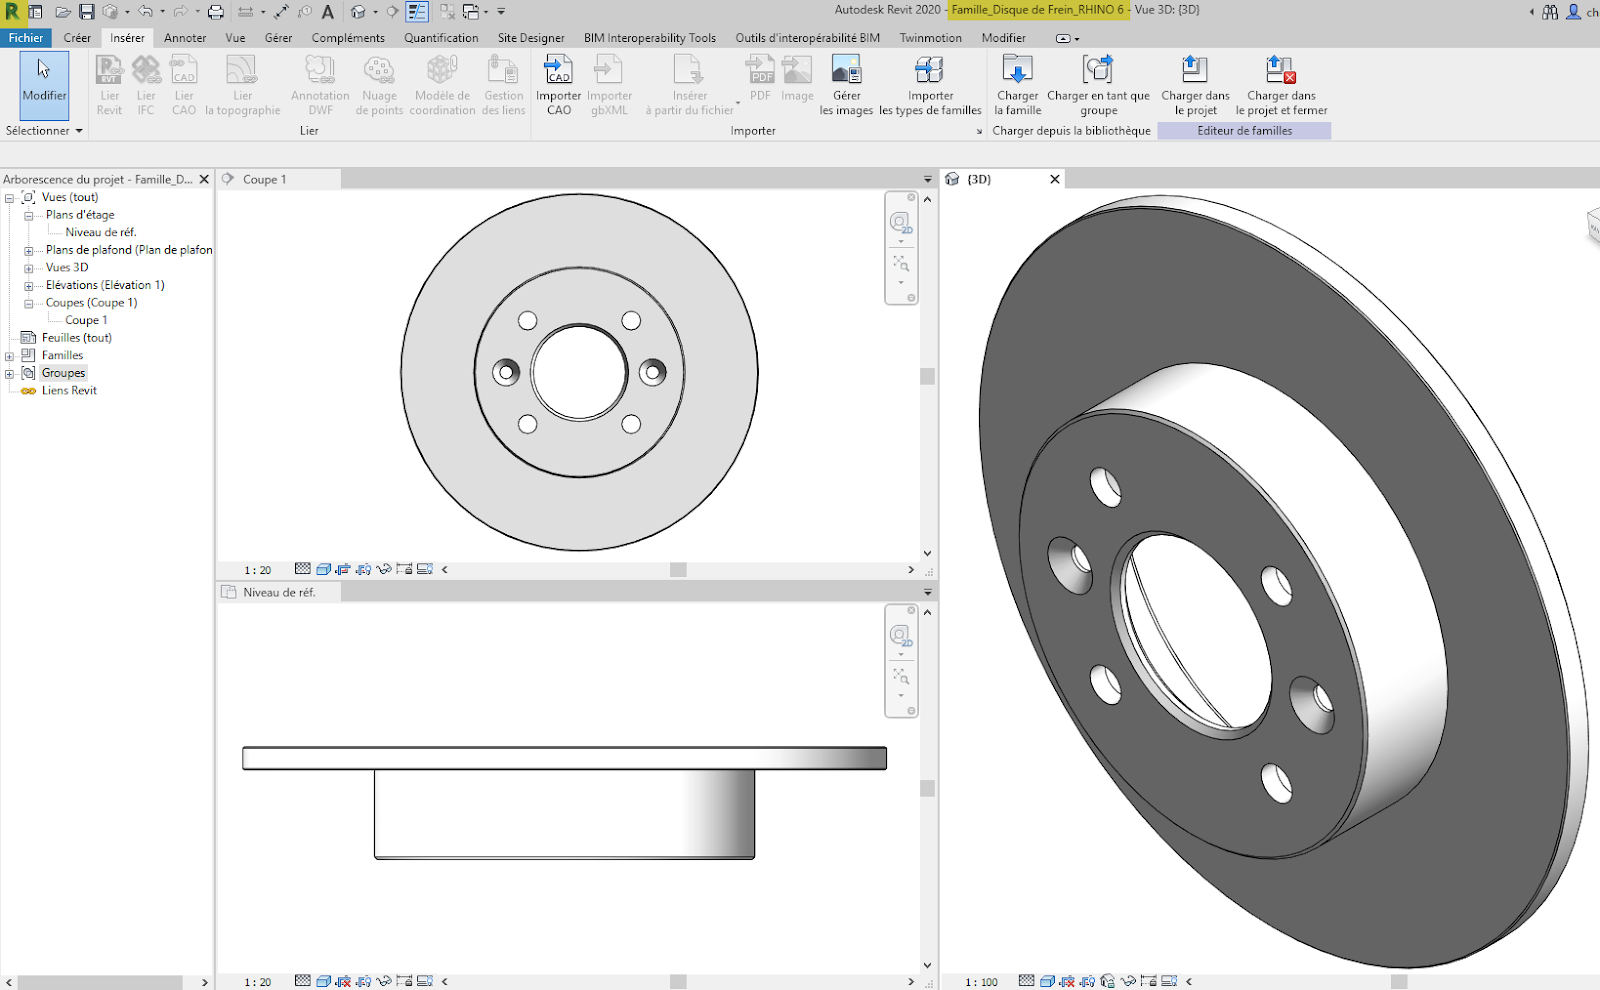
Task: Toggle the Modifier selection mode
Action: [x=43, y=88]
